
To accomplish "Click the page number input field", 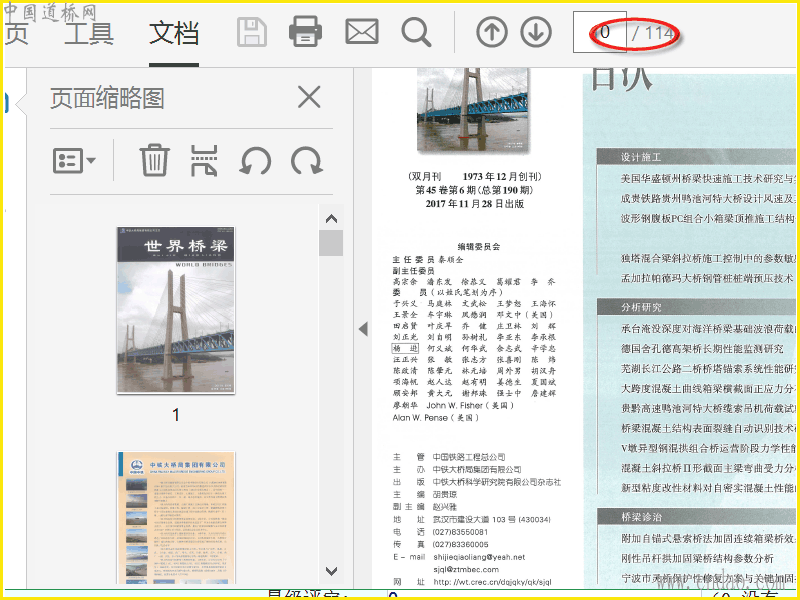I will coord(599,32).
